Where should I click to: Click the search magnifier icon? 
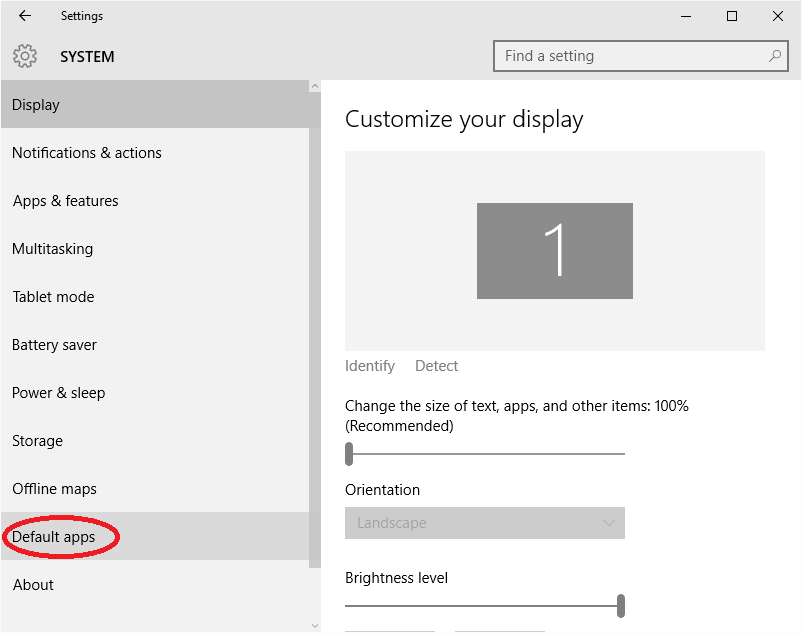coord(775,56)
